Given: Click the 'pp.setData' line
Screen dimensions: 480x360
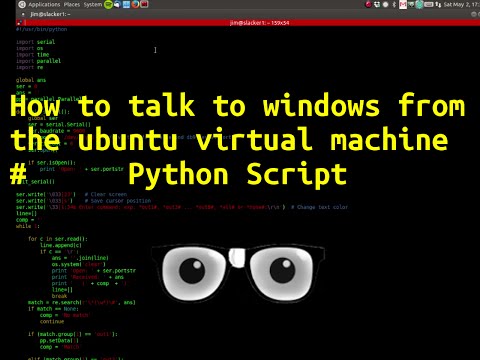Looking at the screenshot, I should tap(59, 340).
